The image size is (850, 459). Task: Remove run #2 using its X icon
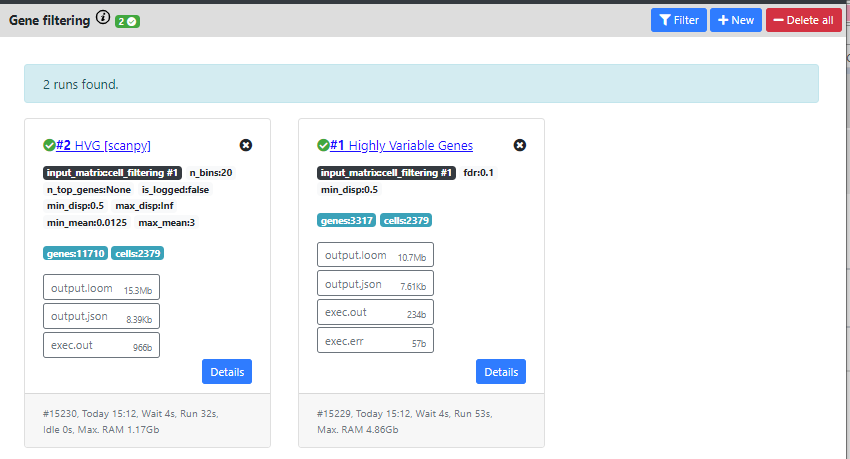click(x=246, y=145)
